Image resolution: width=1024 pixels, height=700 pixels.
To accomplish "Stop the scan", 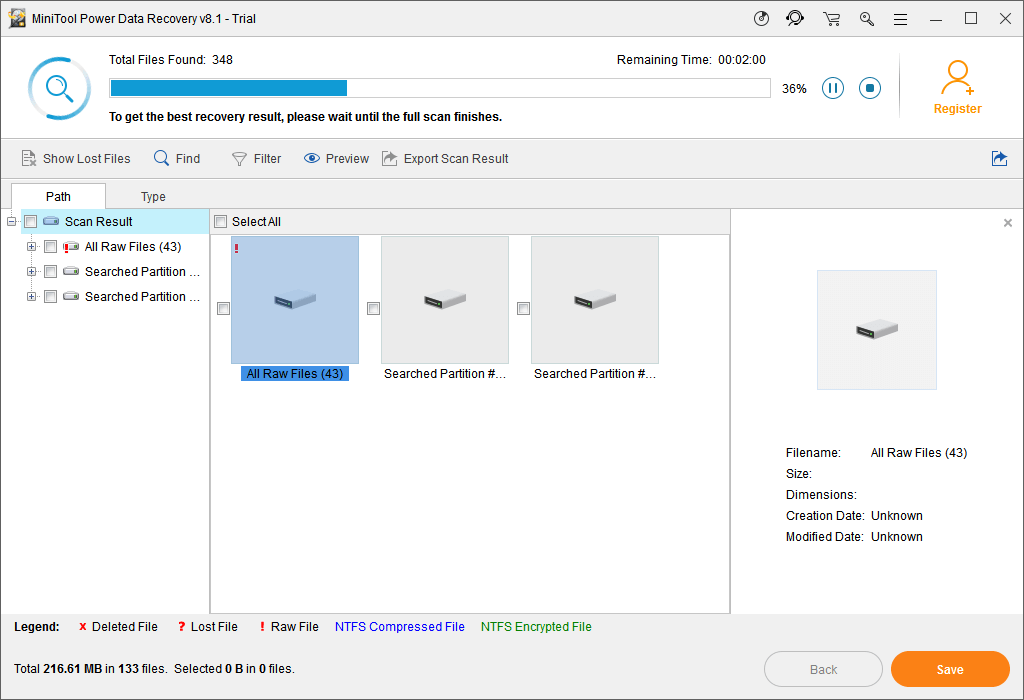I will point(870,88).
